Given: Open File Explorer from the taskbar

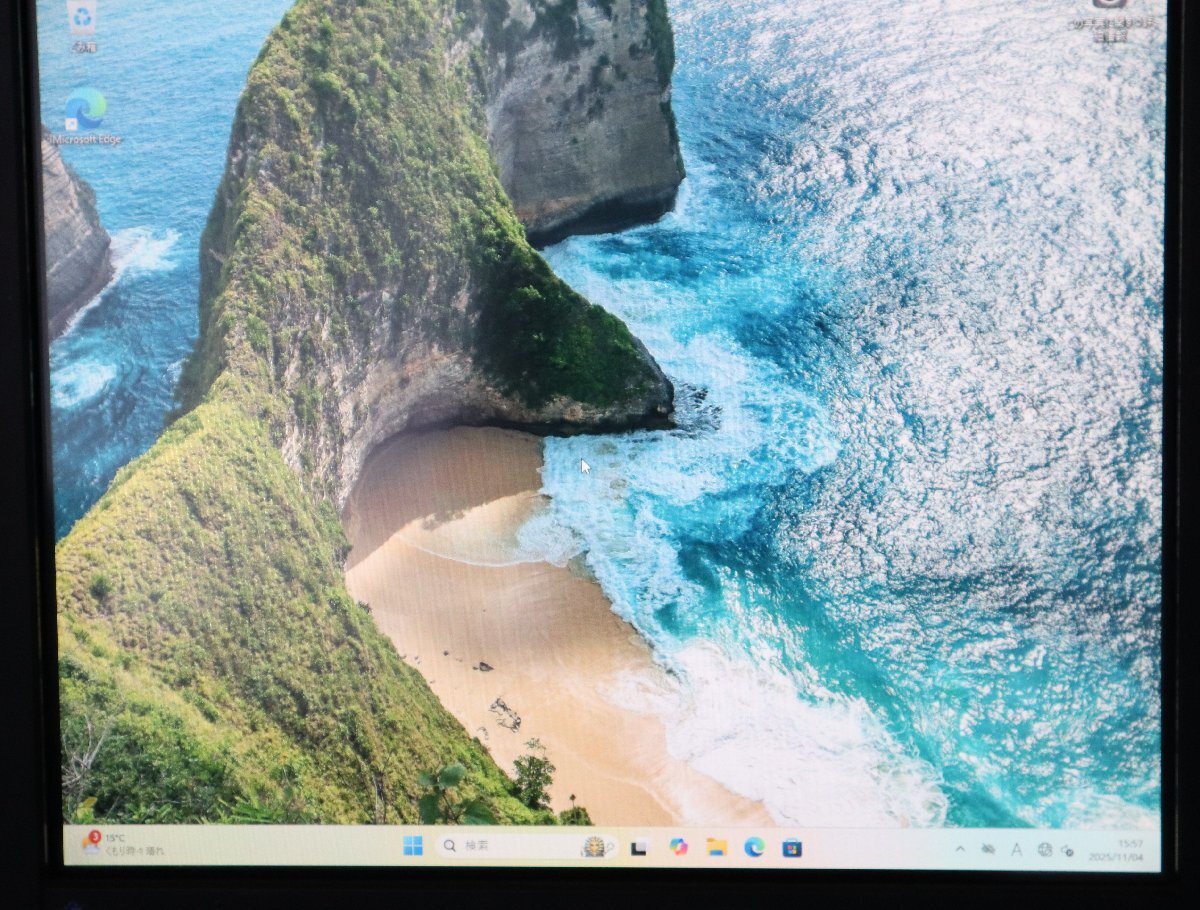Looking at the screenshot, I should pos(716,847).
